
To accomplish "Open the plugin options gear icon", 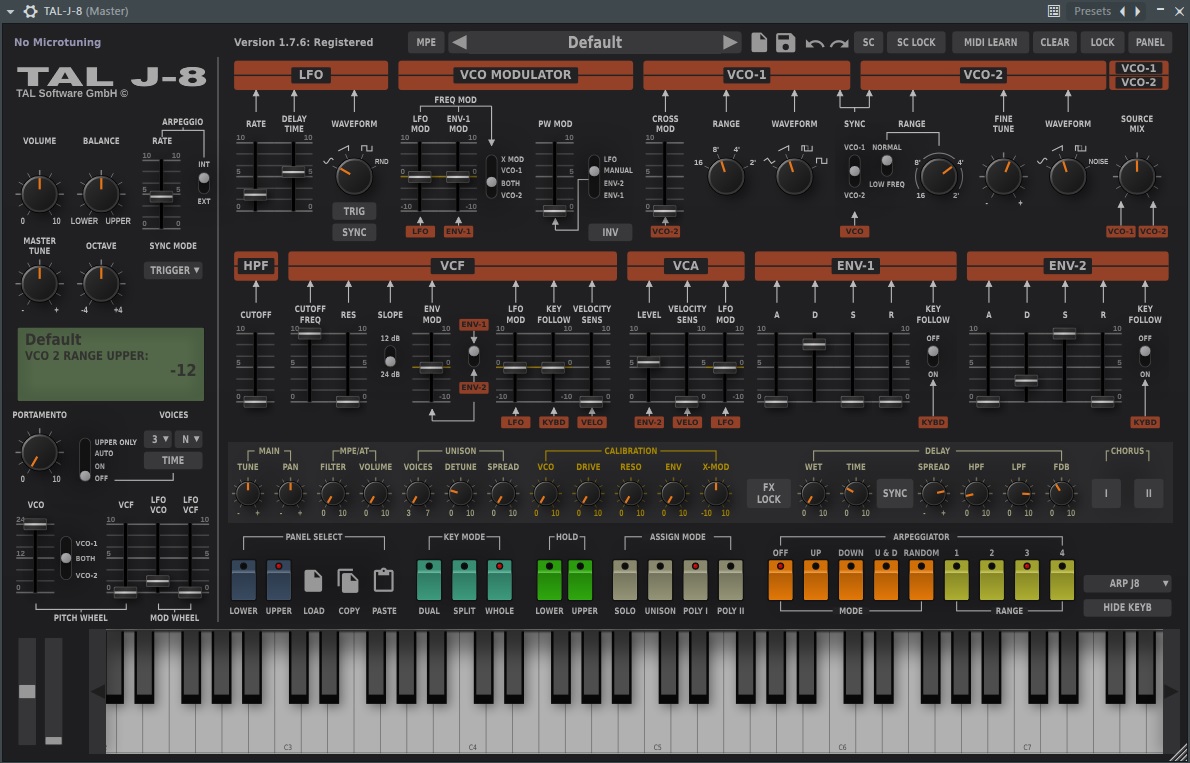I will [x=30, y=11].
